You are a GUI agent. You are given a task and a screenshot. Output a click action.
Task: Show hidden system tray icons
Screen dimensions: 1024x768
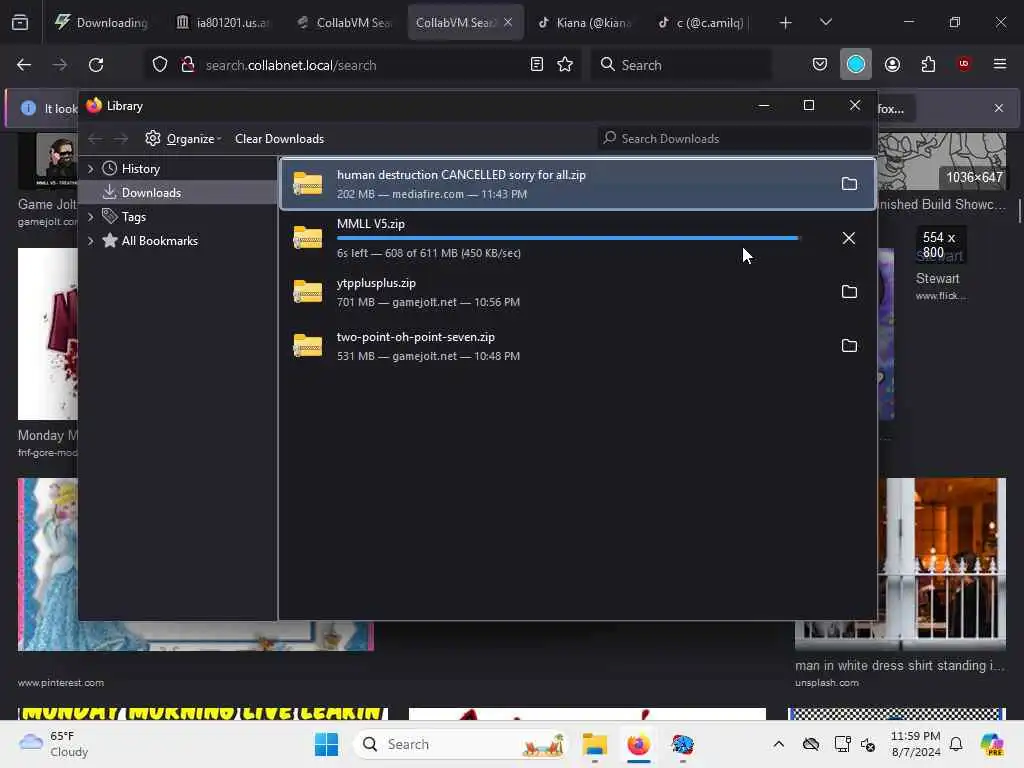point(778,744)
